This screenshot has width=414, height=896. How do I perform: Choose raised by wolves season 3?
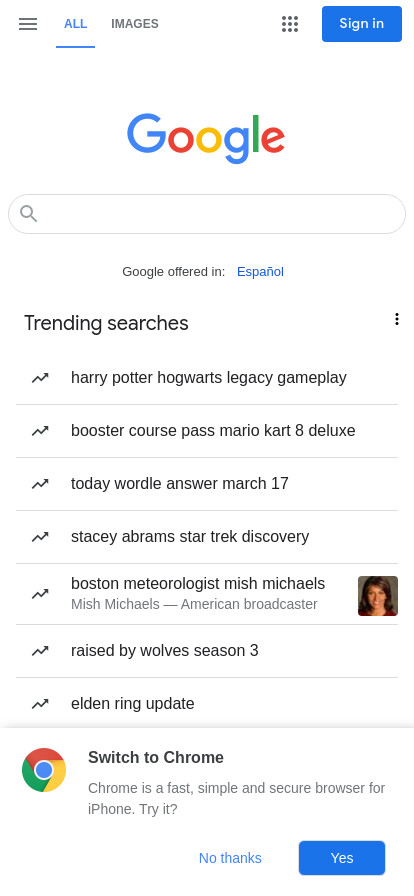(207, 651)
